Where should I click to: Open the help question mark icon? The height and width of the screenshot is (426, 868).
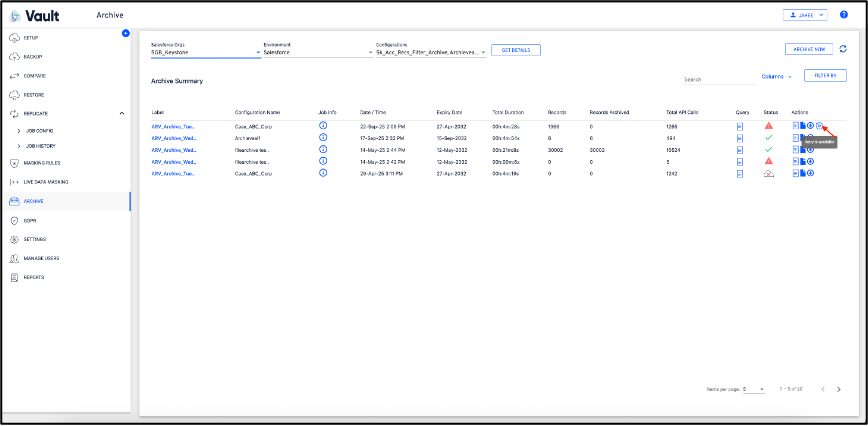pos(843,15)
